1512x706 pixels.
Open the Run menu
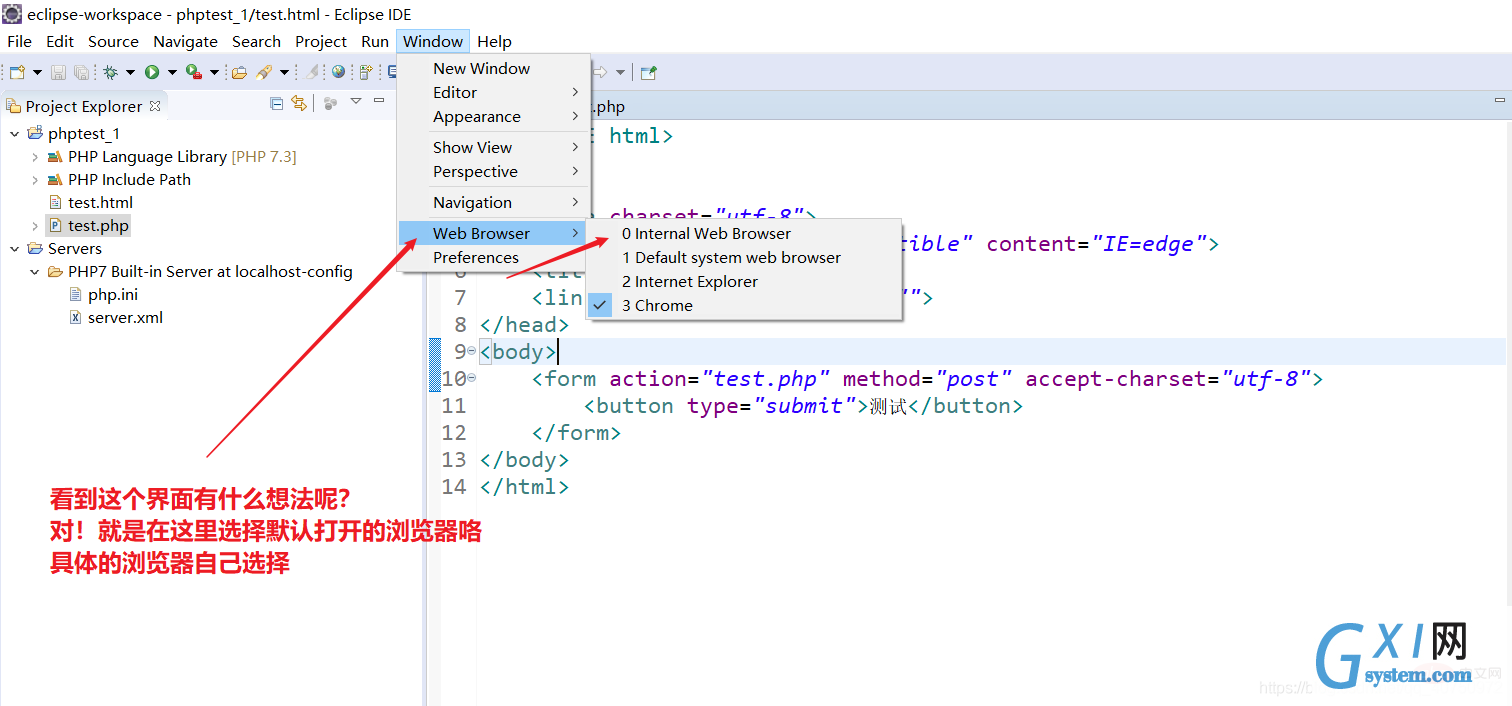tap(375, 41)
